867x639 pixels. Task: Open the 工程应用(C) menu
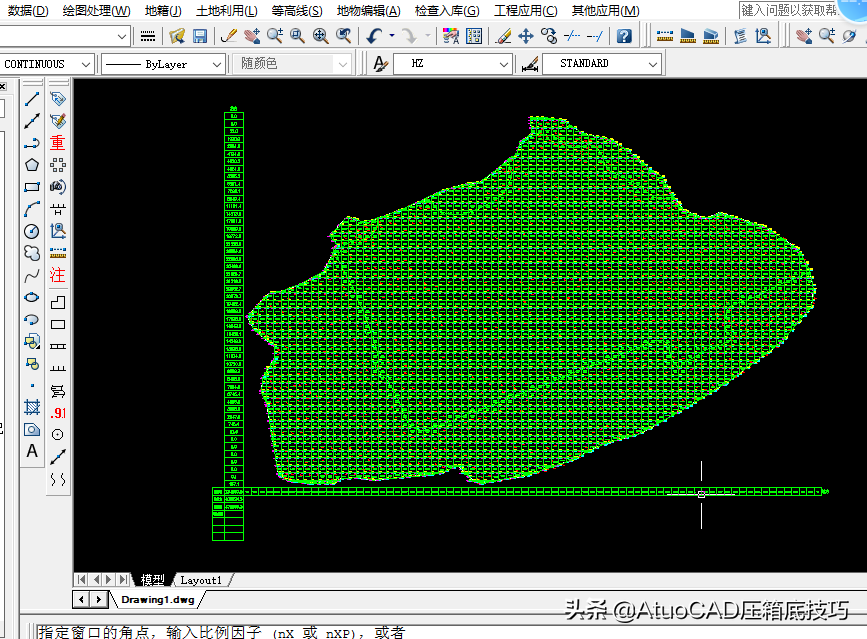525,11
